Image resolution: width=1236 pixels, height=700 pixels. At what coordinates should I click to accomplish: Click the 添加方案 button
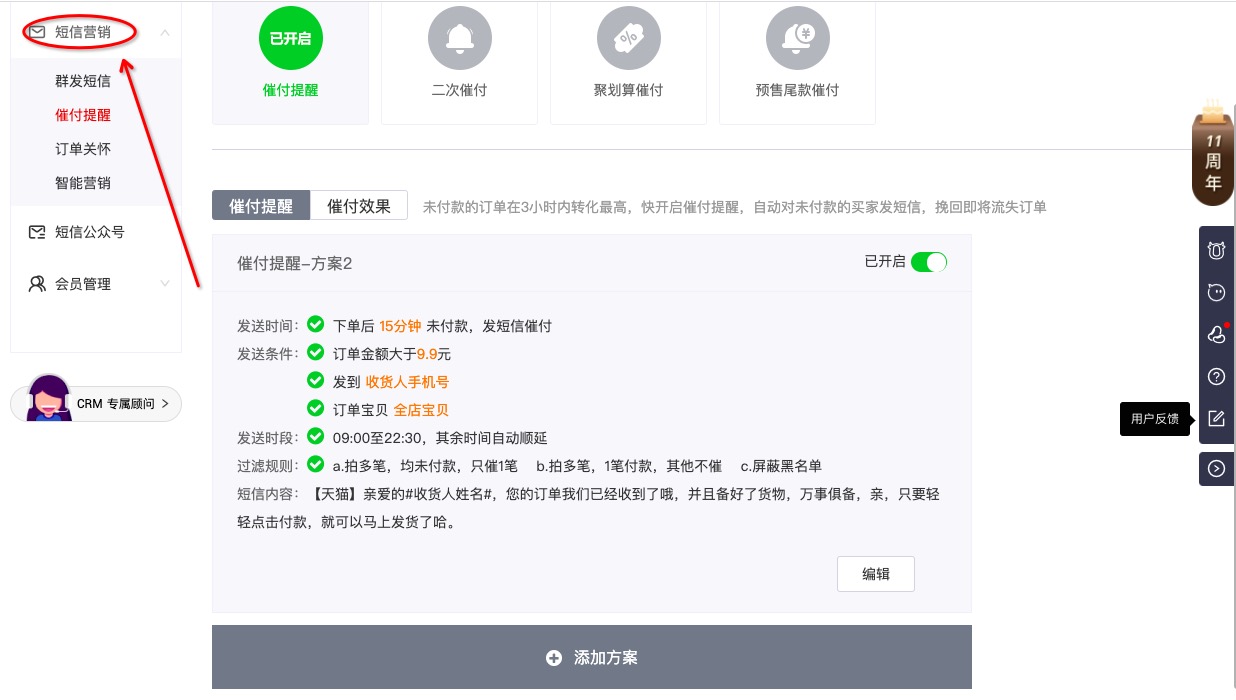click(x=591, y=658)
